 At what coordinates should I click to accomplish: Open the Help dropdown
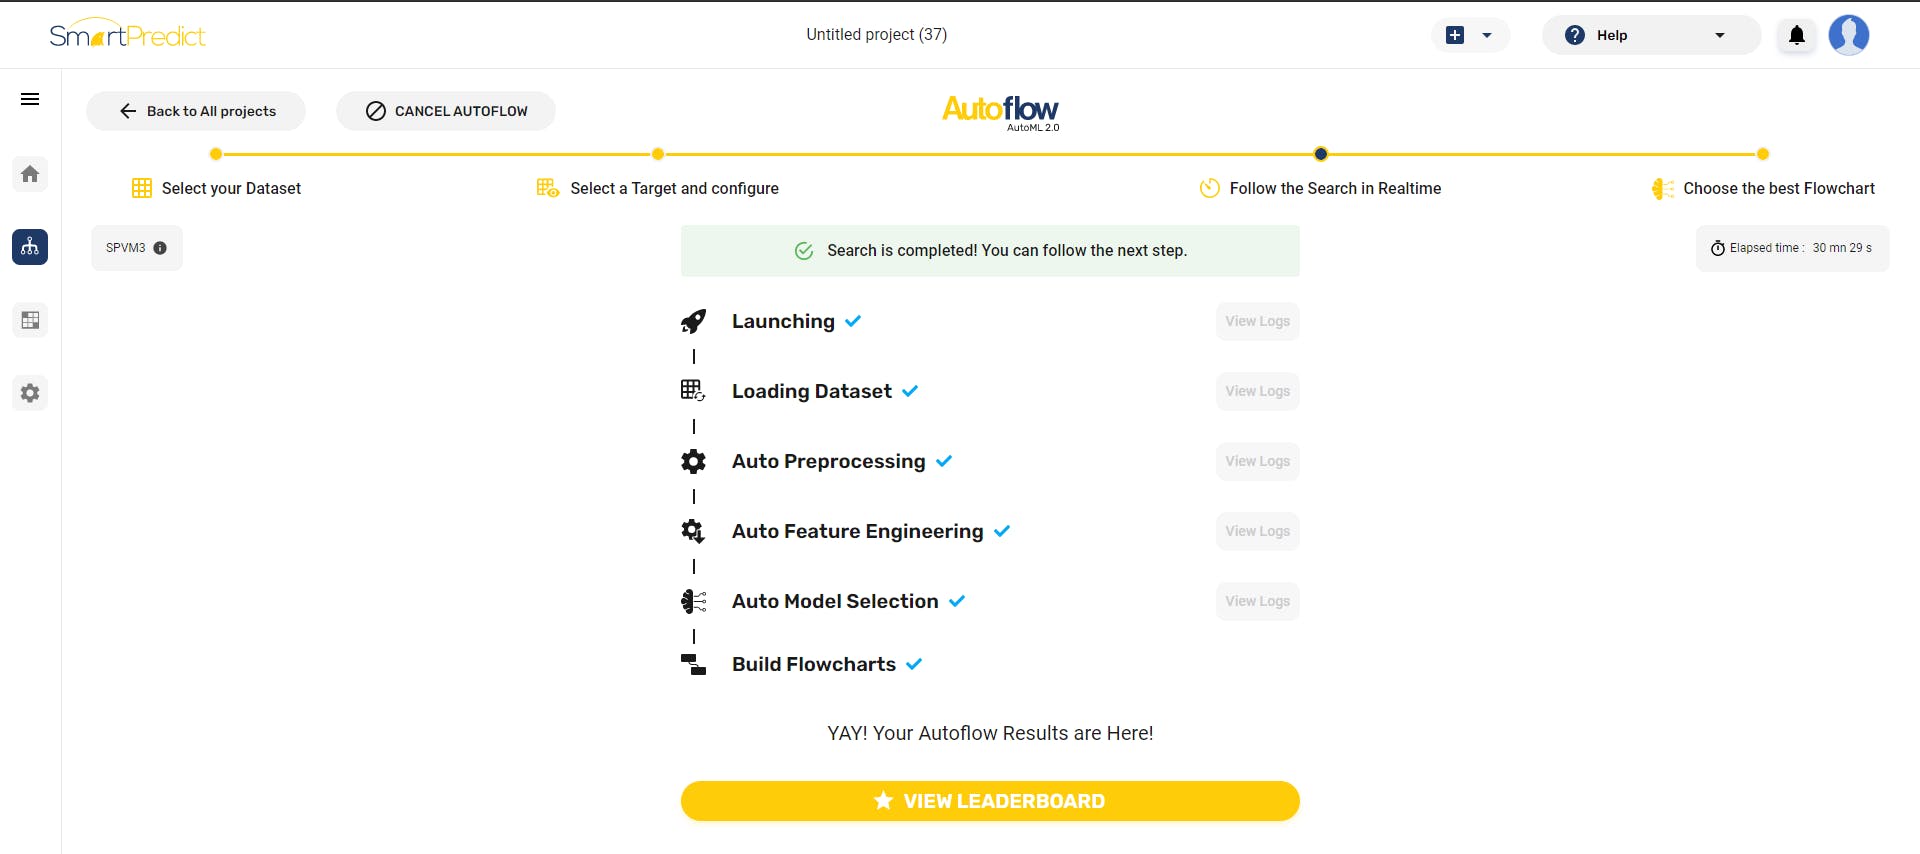click(x=1651, y=35)
